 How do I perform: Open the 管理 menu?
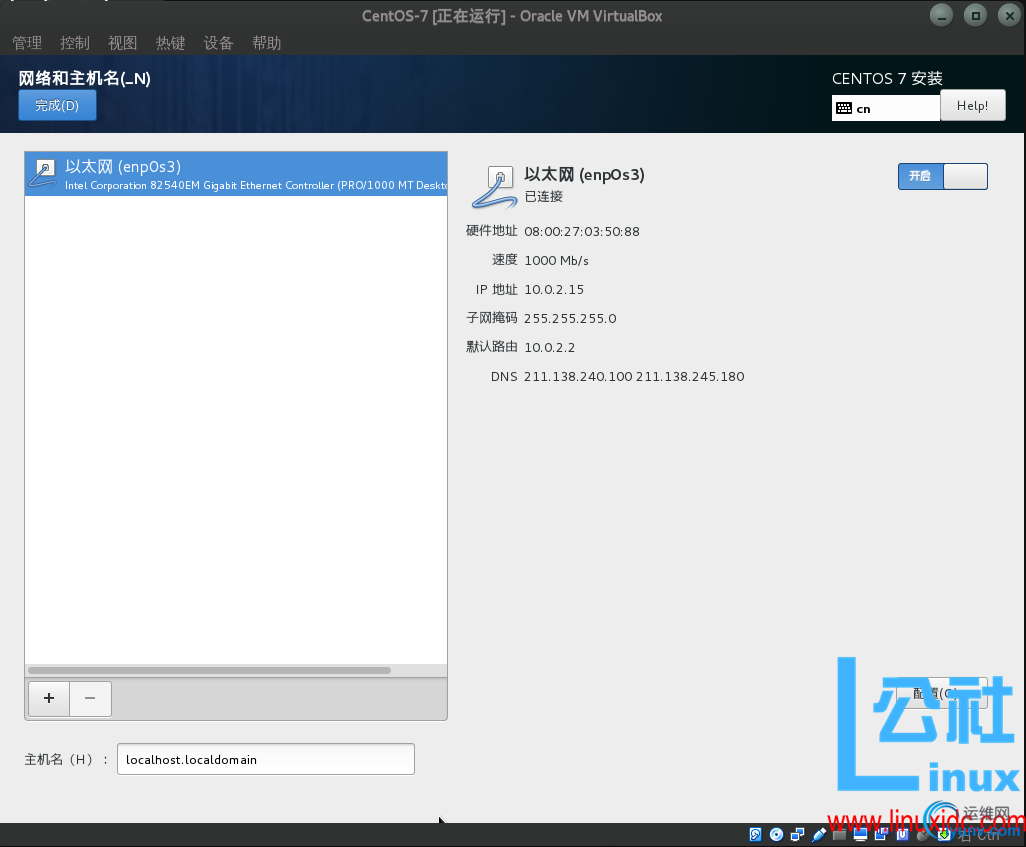[x=27, y=43]
